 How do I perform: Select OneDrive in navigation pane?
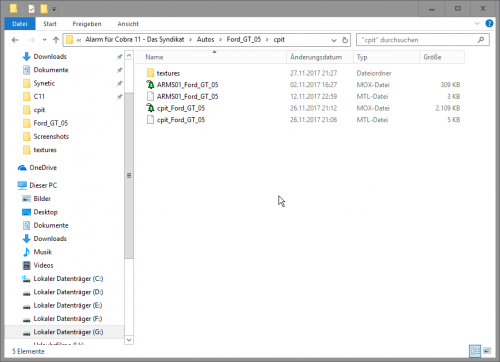click(x=43, y=168)
